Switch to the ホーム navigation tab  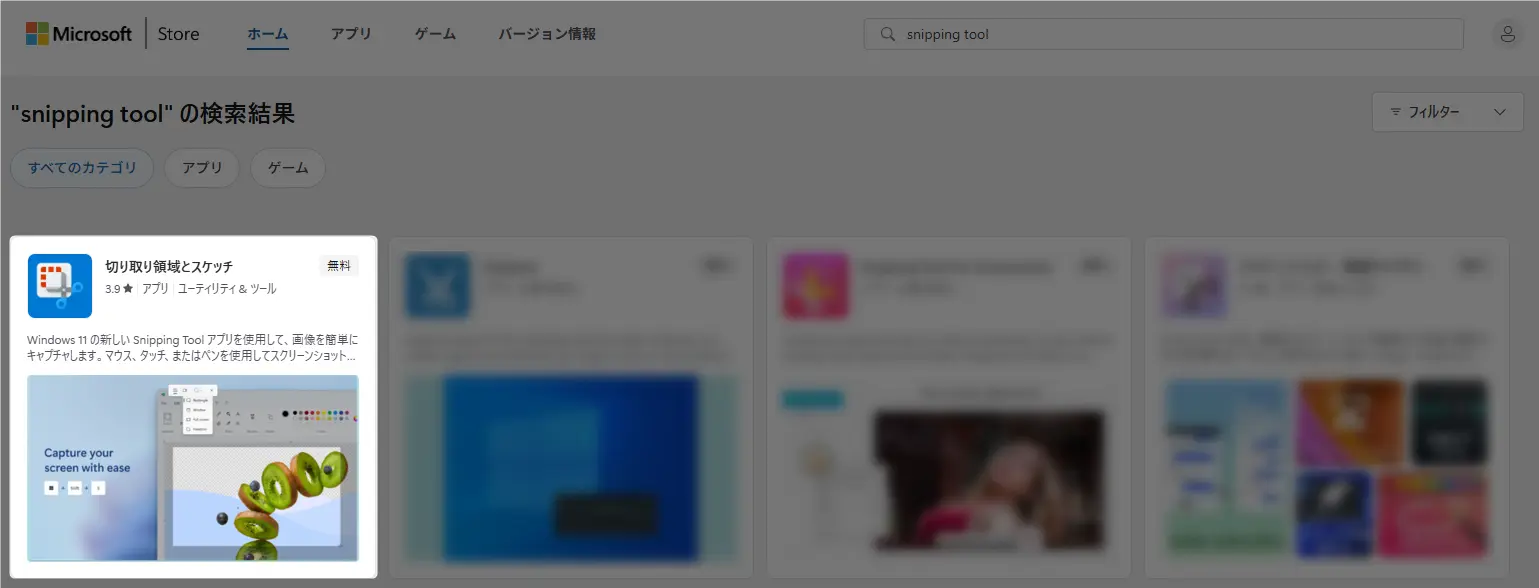(x=268, y=34)
